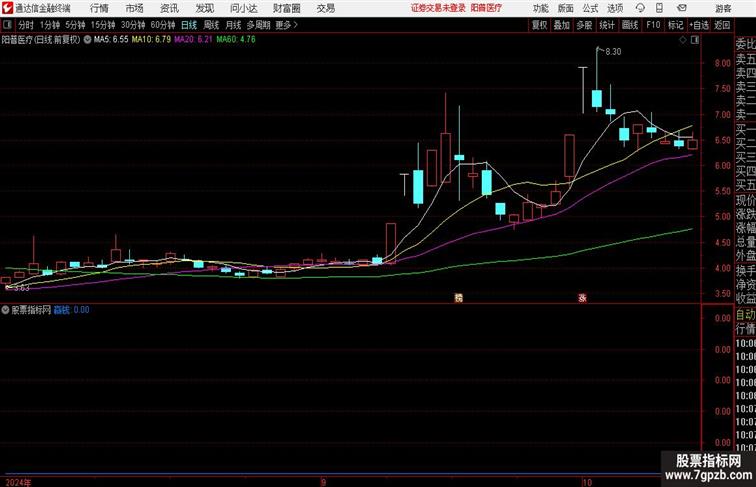Click the 返回 back button
The image size is (756, 487).
(x=722, y=25)
